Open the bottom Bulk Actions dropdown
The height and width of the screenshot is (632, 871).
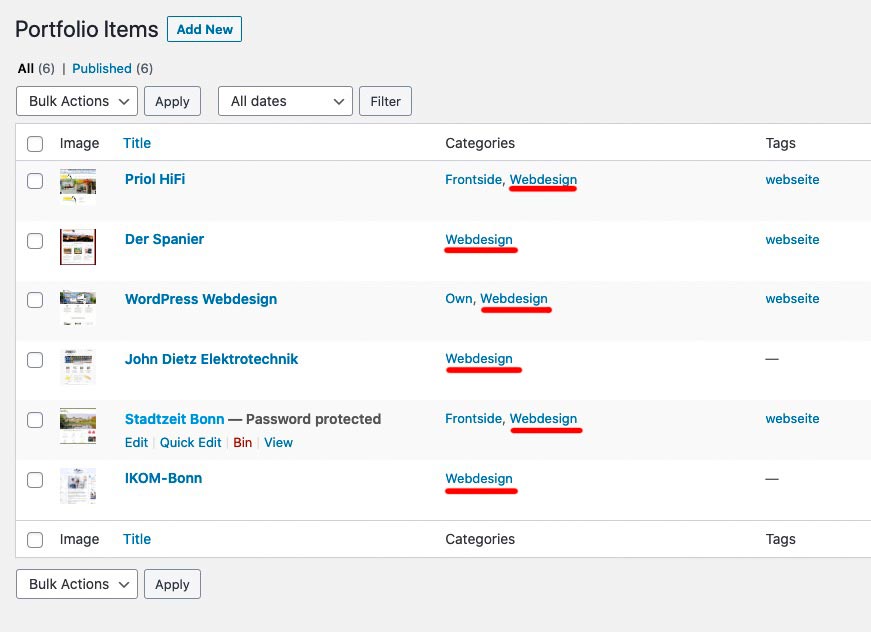pos(77,584)
